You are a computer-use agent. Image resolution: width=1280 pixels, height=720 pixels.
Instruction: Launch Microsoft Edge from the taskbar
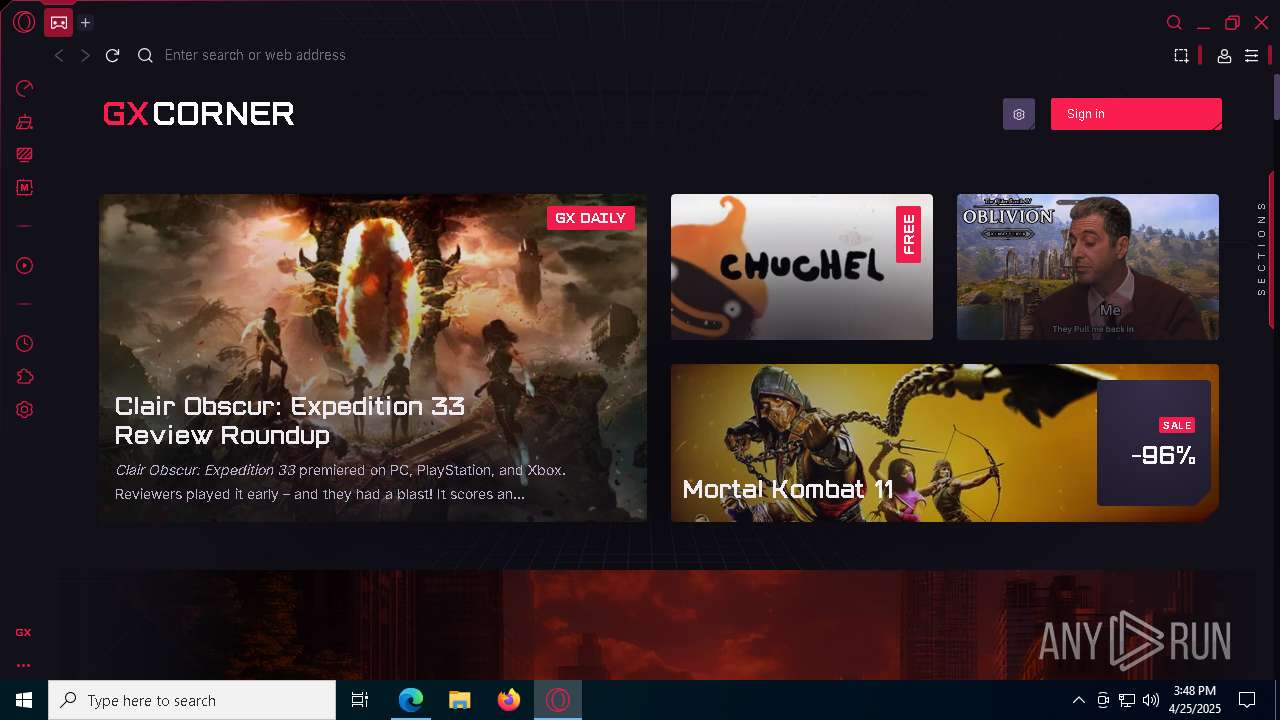[411, 700]
